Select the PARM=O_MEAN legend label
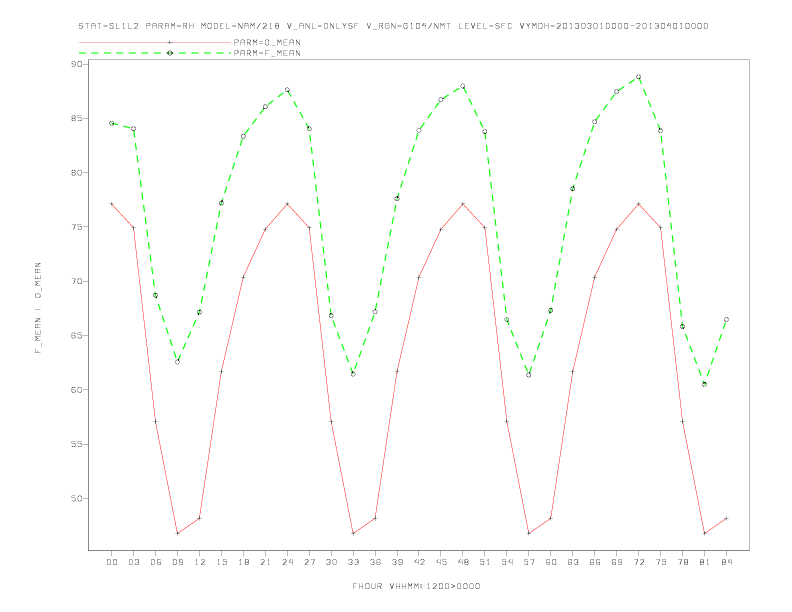 pos(267,42)
